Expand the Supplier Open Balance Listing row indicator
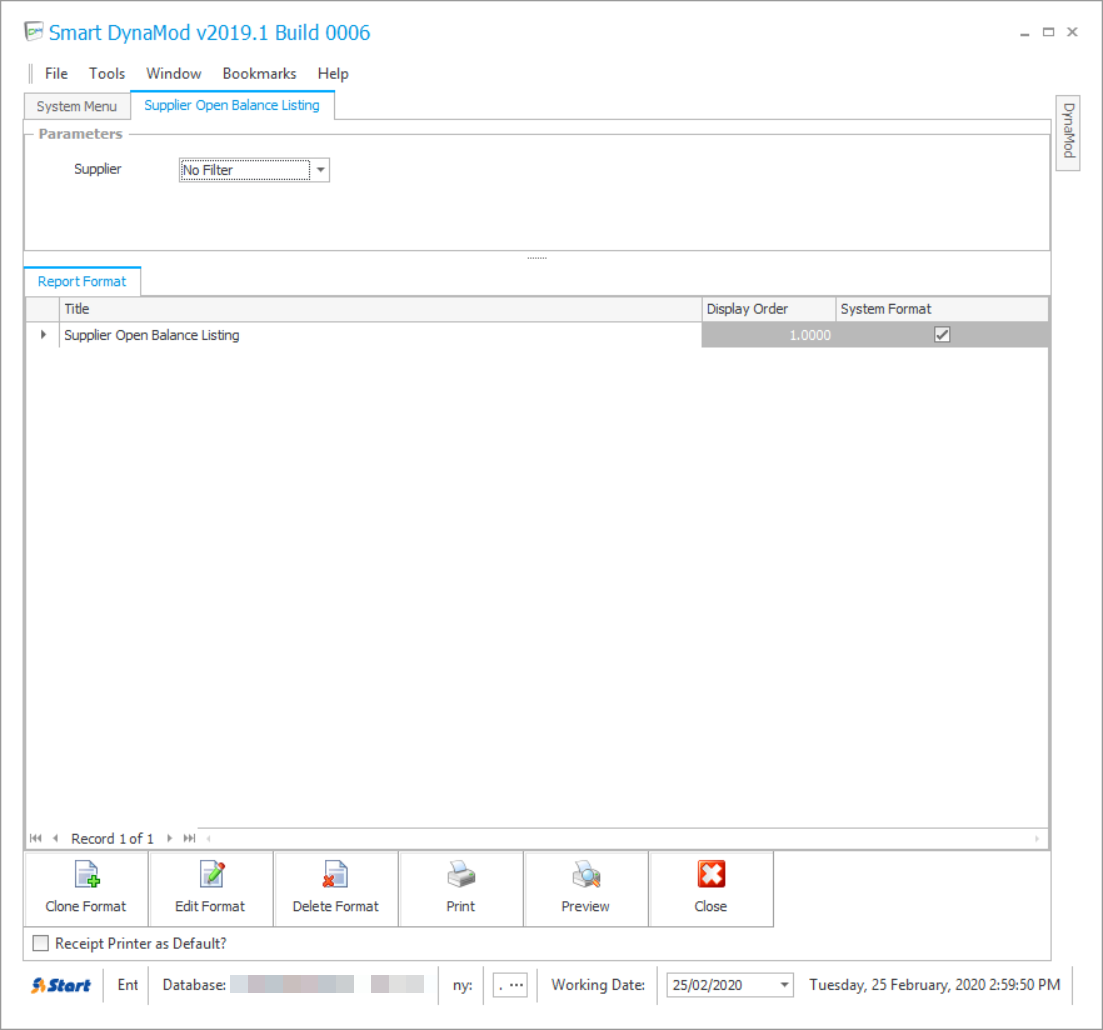This screenshot has width=1103, height=1030. pyautogui.click(x=43, y=335)
